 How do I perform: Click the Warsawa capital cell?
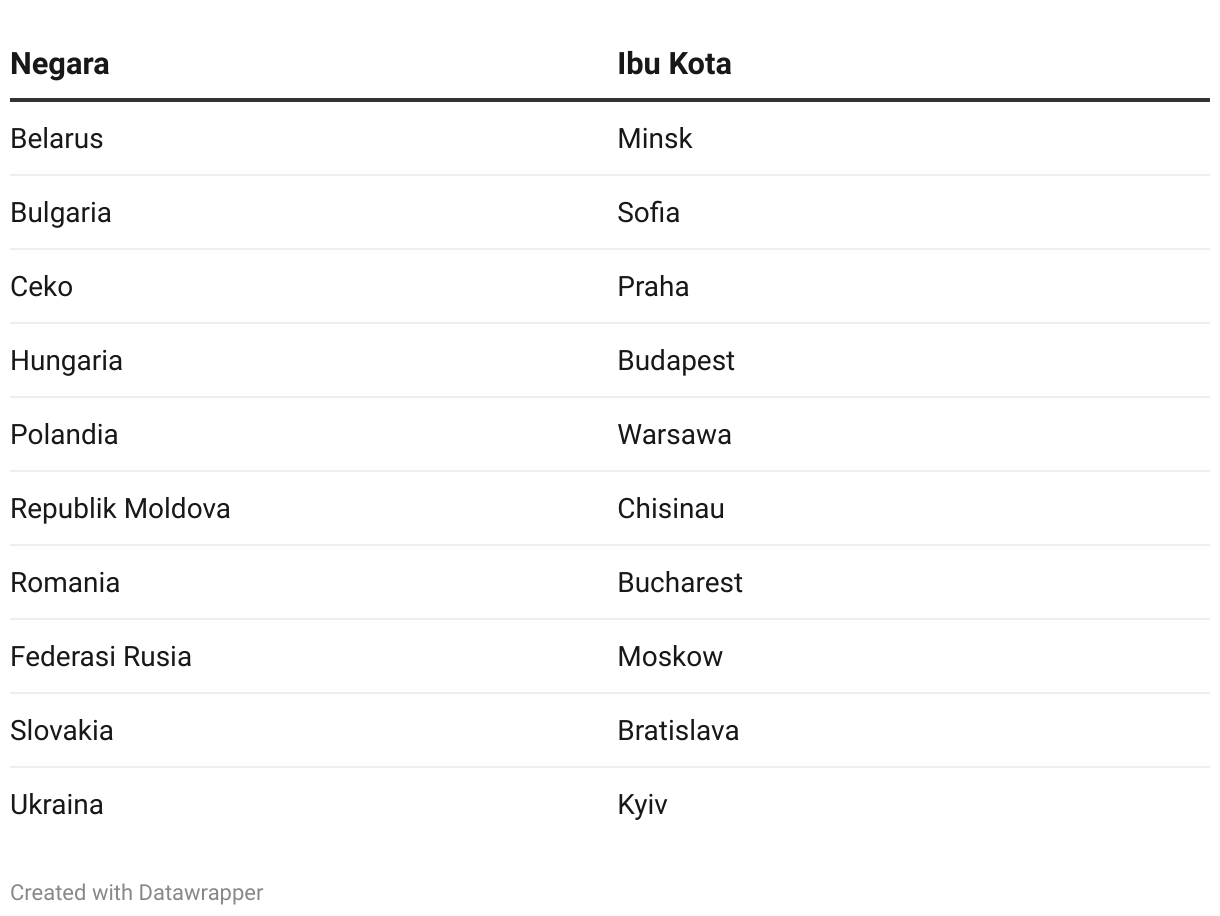point(674,434)
